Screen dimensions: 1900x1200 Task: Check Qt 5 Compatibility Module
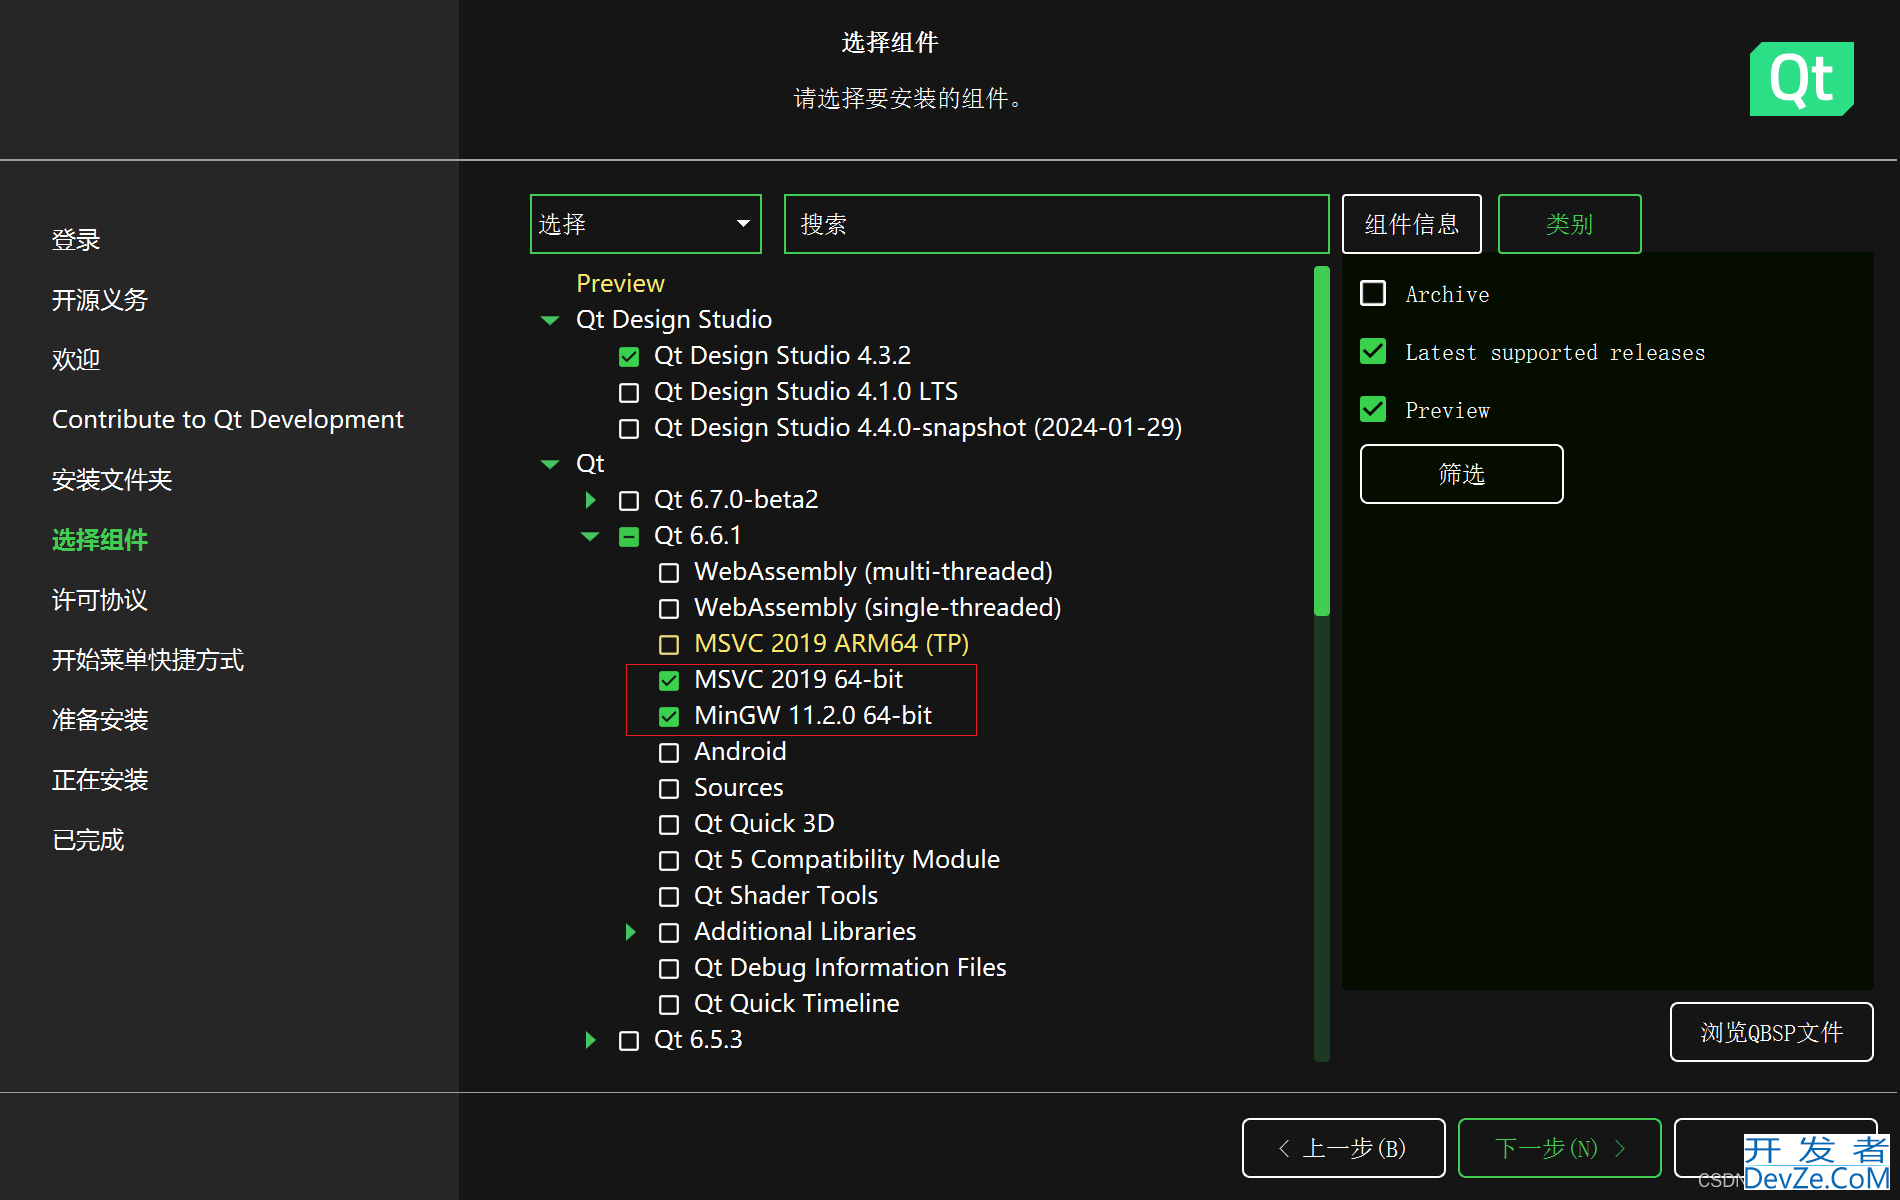pyautogui.click(x=669, y=860)
